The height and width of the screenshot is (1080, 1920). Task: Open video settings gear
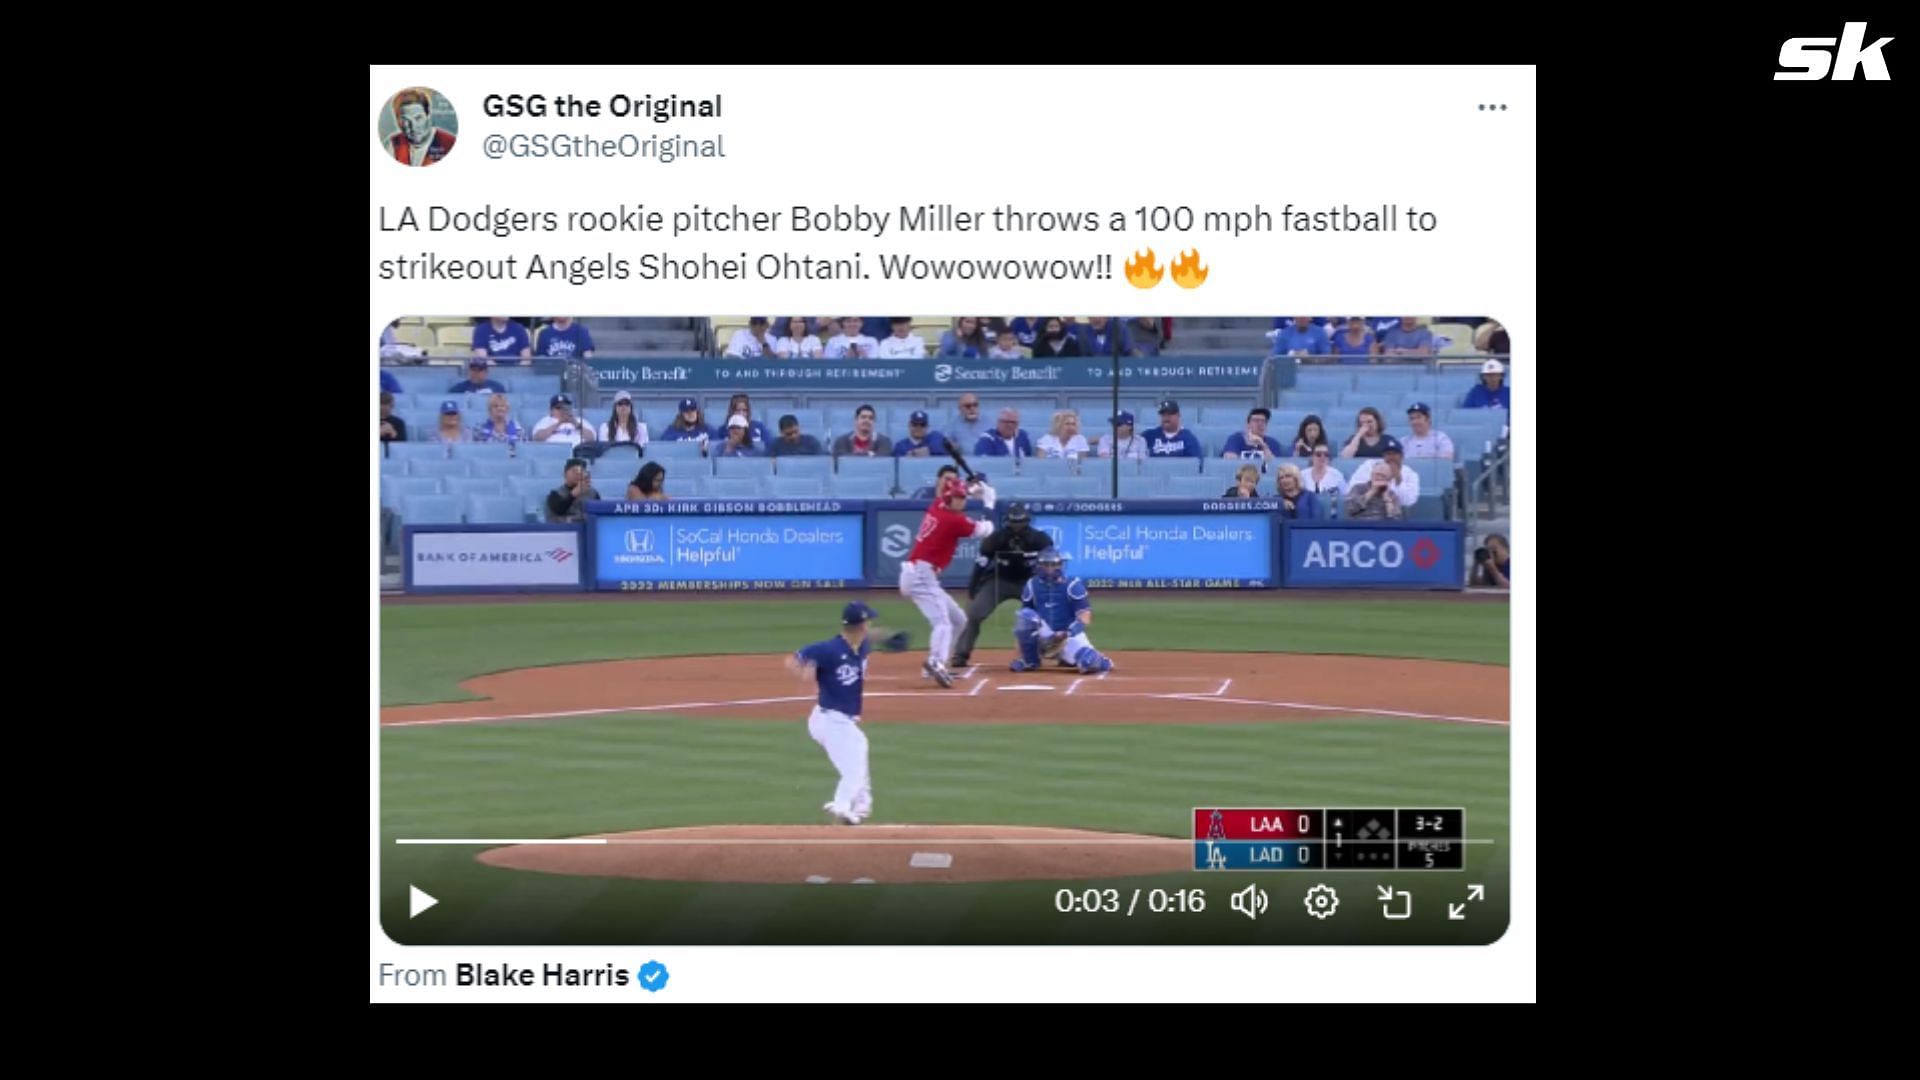pyautogui.click(x=1321, y=902)
